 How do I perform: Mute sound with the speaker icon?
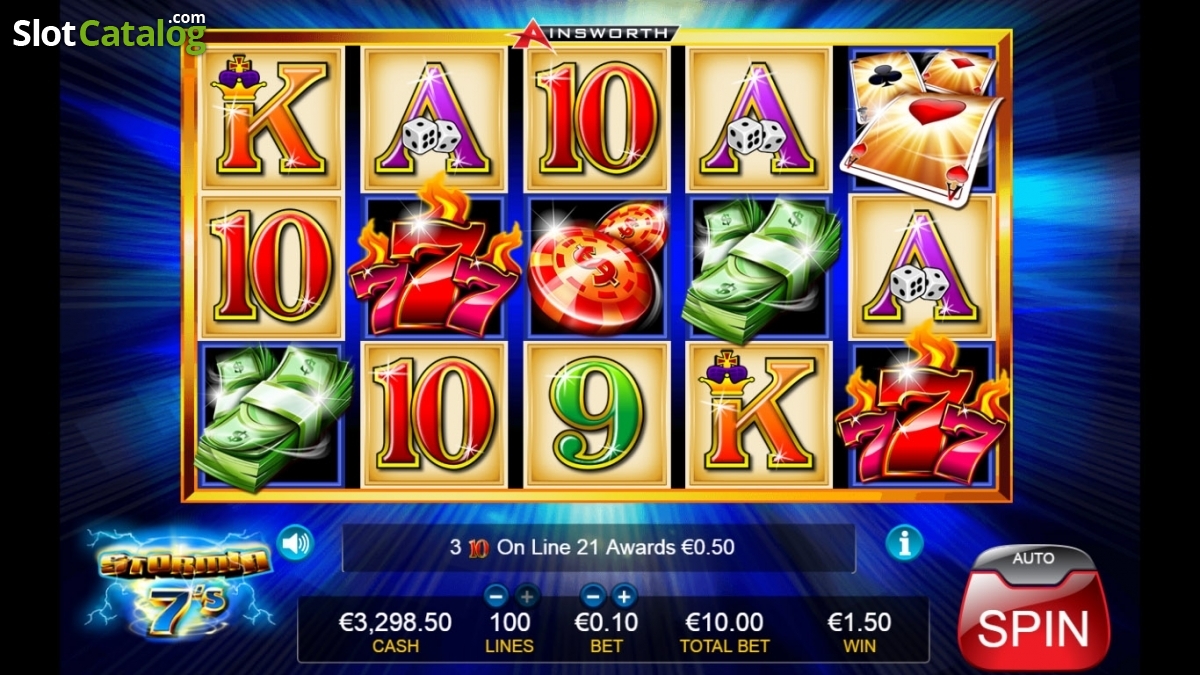click(295, 543)
